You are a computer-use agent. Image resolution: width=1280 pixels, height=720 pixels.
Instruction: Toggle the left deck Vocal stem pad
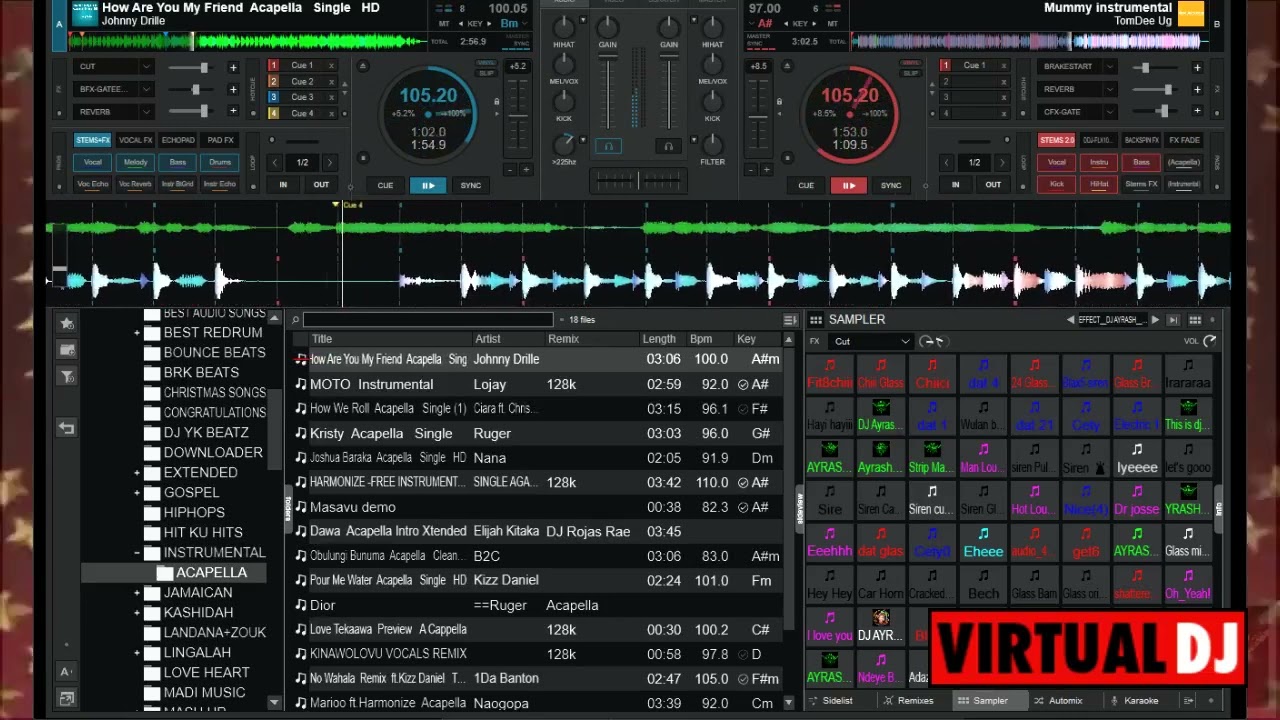tap(93, 162)
